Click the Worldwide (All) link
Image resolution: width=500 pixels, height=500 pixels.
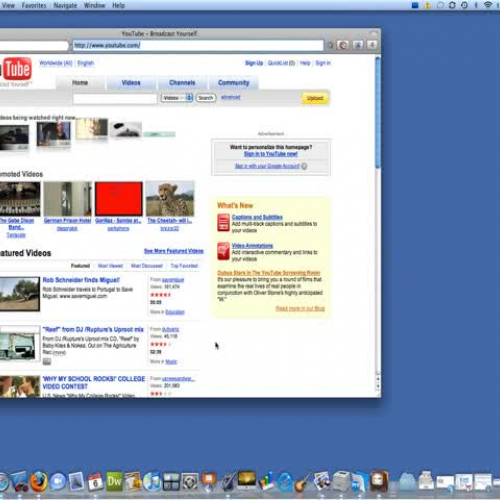56,63
